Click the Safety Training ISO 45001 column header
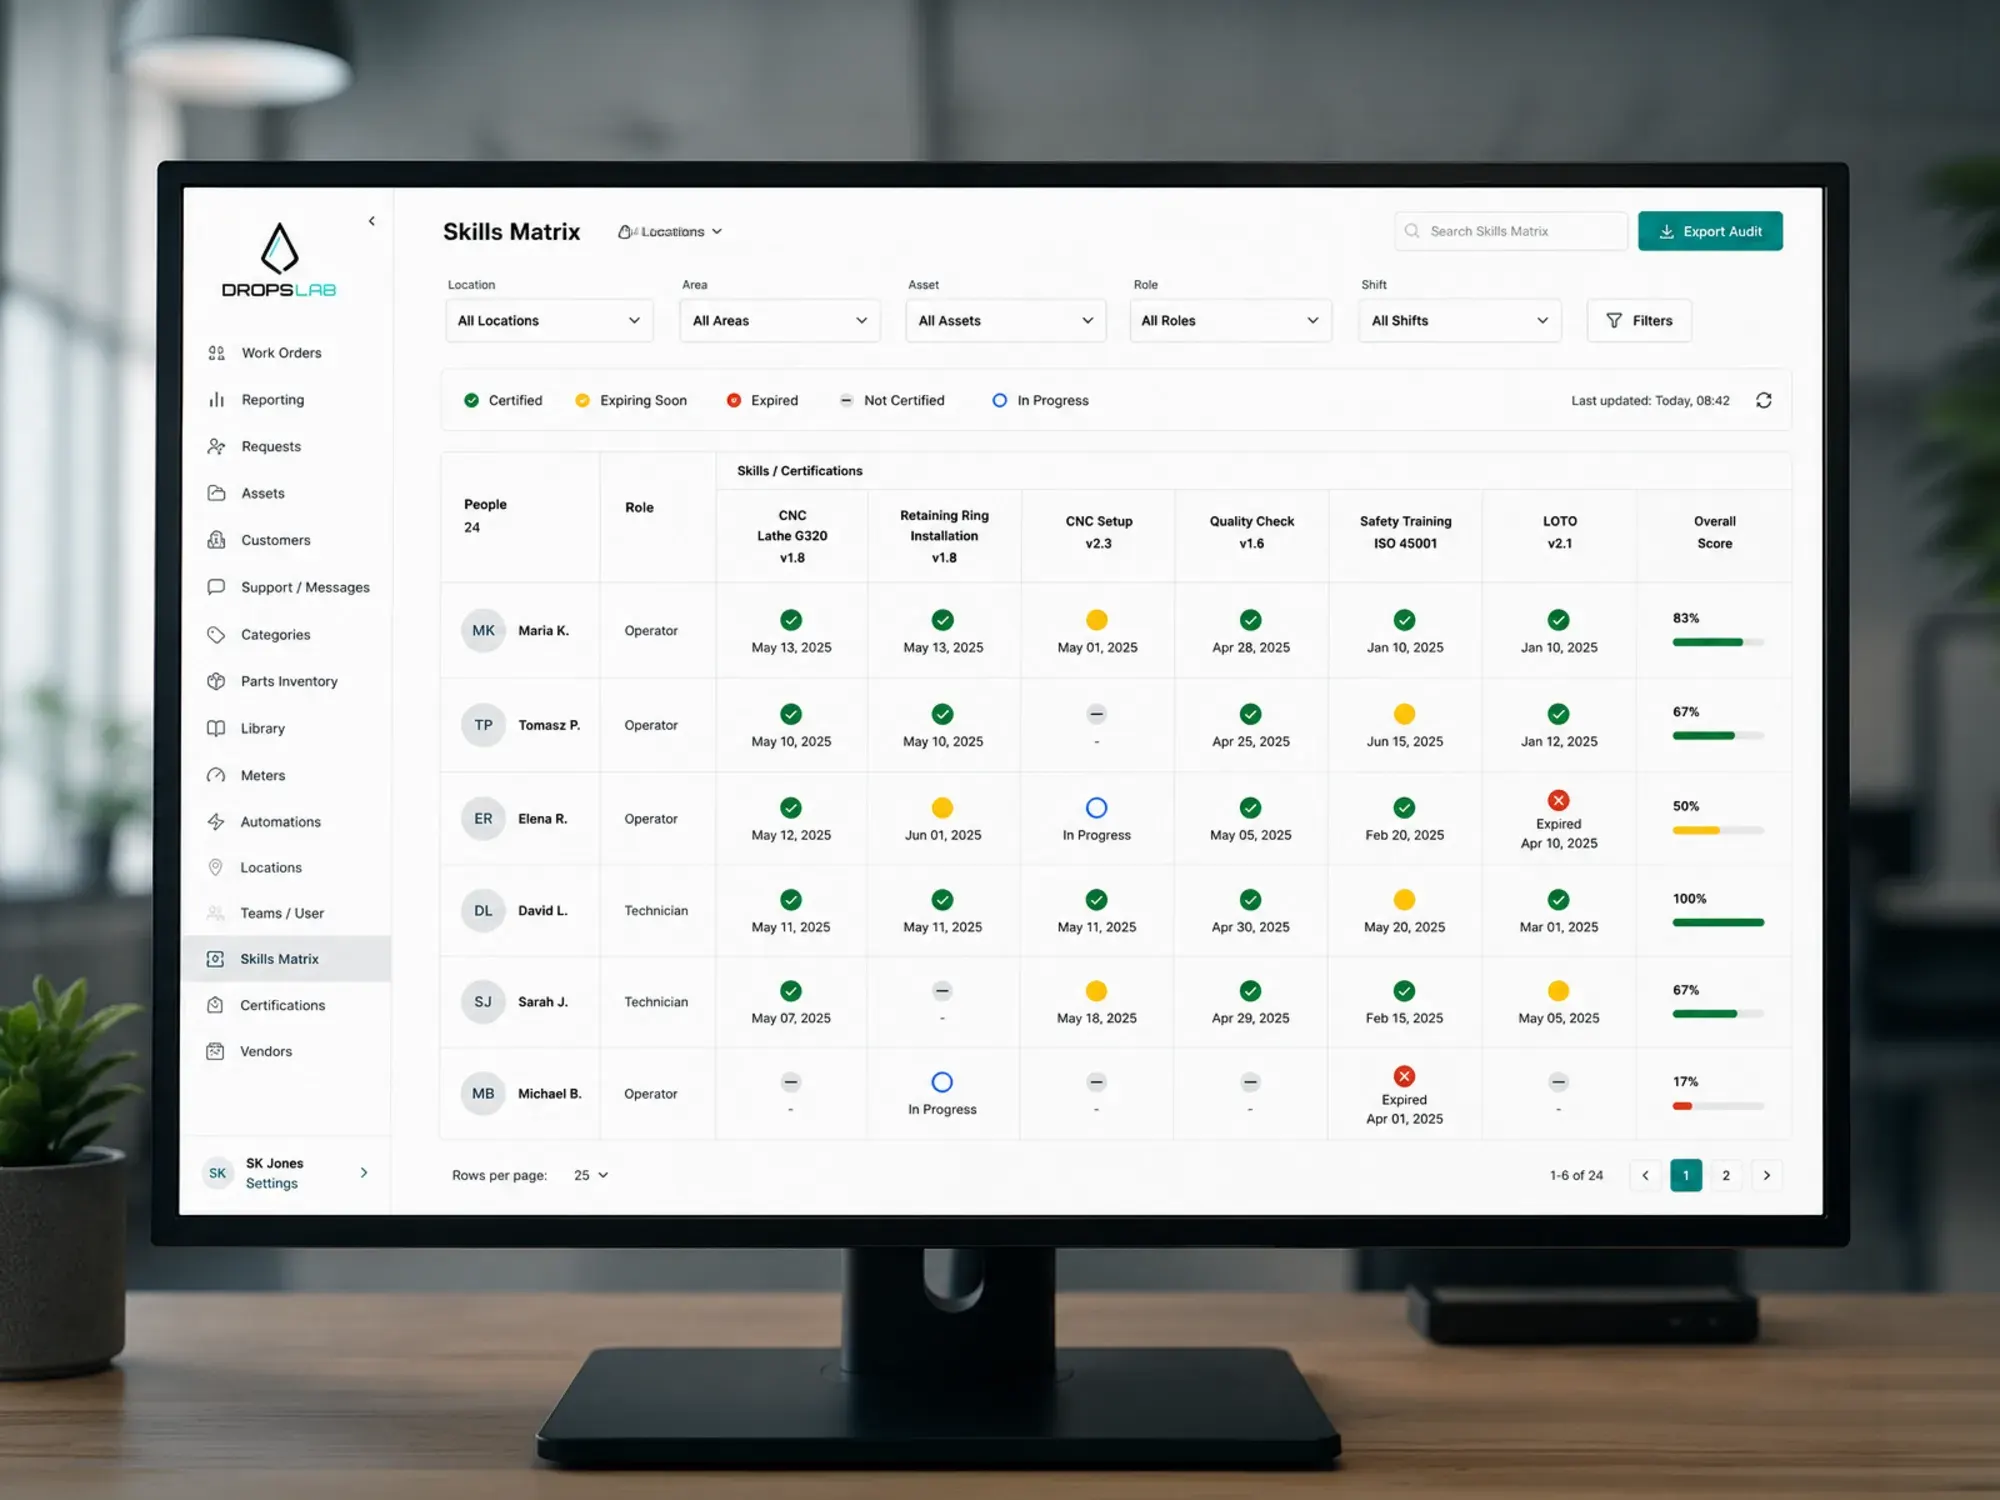This screenshot has height=1500, width=2000. pos(1405,532)
